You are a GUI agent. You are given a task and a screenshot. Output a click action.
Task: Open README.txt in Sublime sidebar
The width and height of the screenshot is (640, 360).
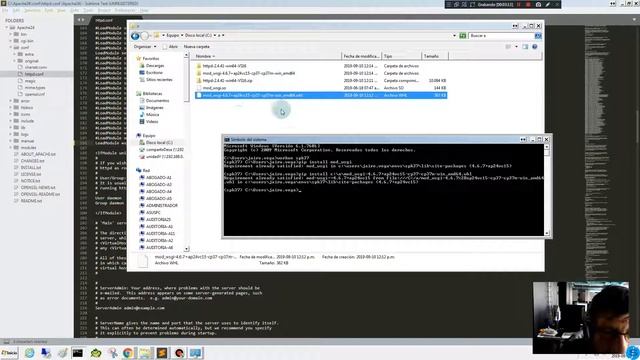coord(31,201)
